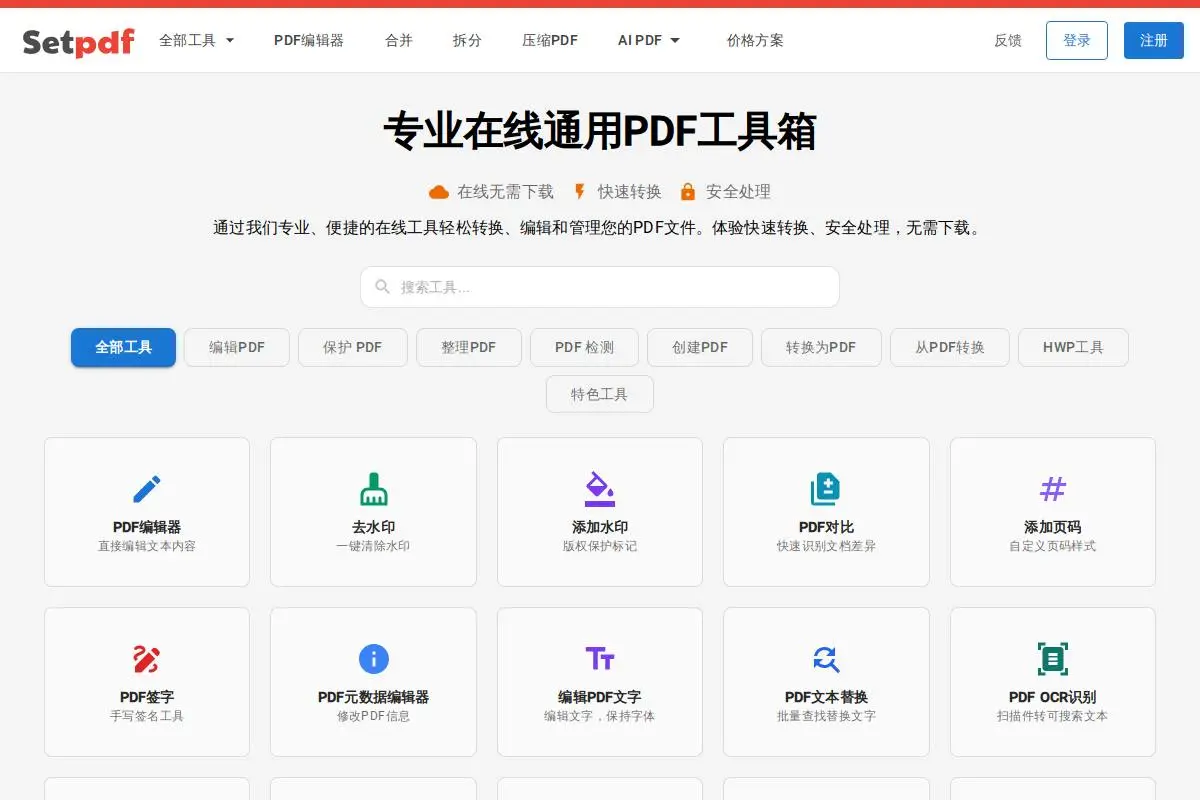Filter by 编辑PDF category

point(237,348)
